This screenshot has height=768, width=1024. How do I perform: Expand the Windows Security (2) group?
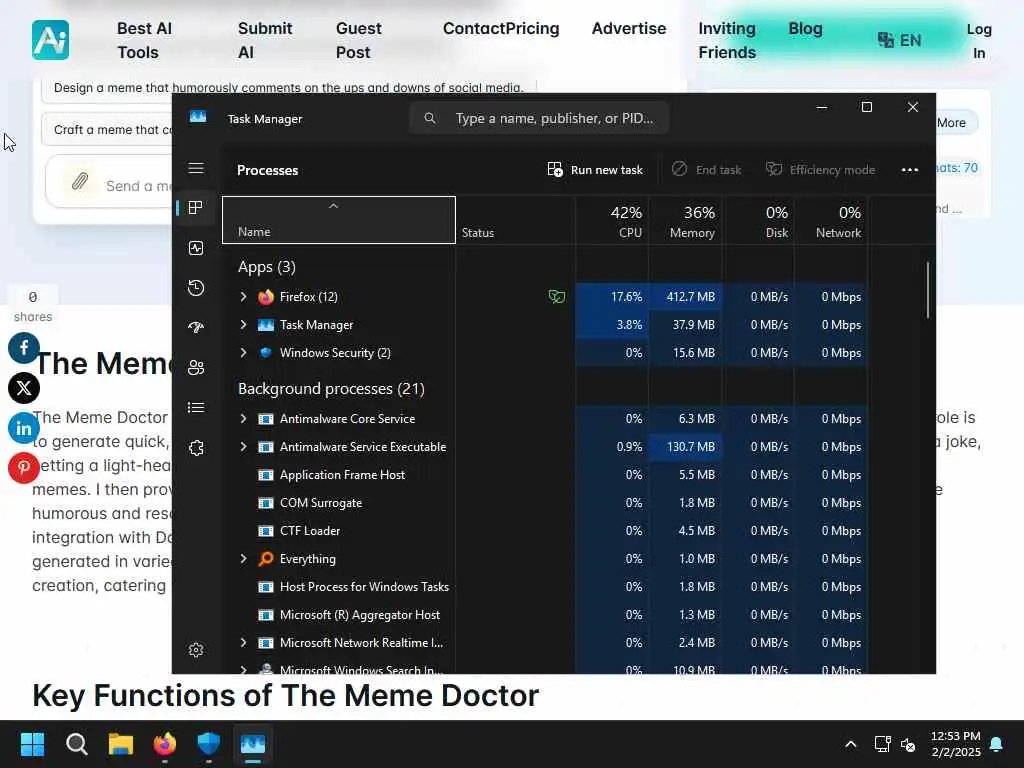coord(244,353)
